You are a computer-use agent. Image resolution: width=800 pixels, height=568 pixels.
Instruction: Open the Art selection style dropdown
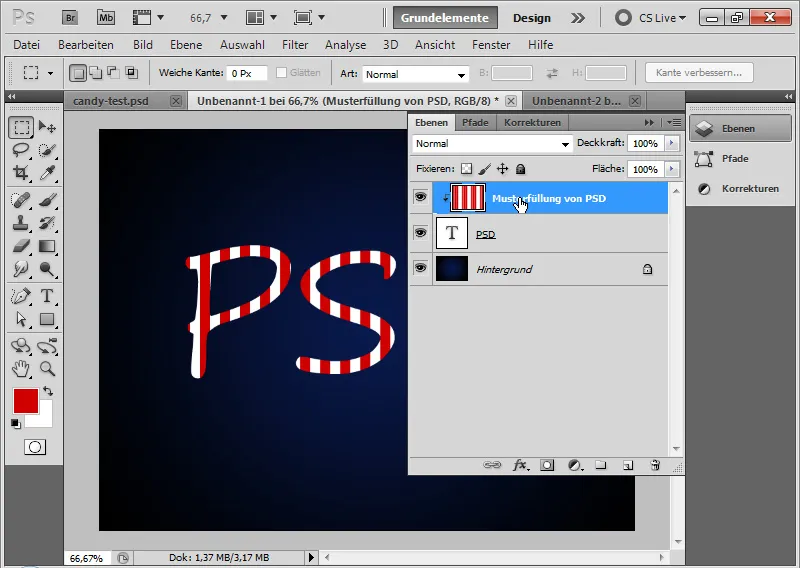(x=415, y=75)
